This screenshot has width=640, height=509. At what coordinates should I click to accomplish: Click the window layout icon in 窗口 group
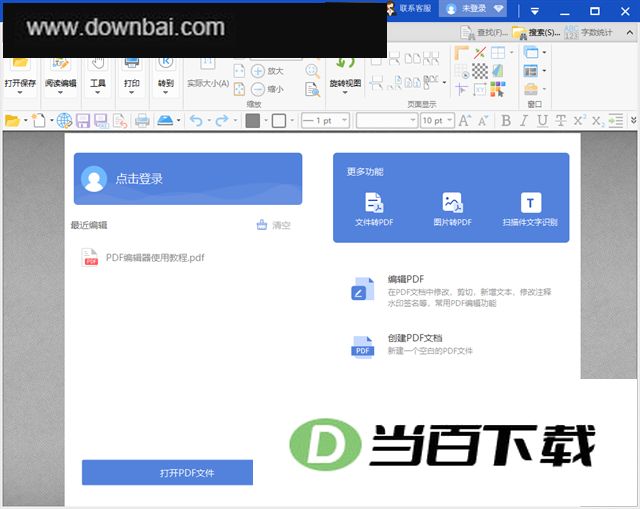tap(531, 71)
